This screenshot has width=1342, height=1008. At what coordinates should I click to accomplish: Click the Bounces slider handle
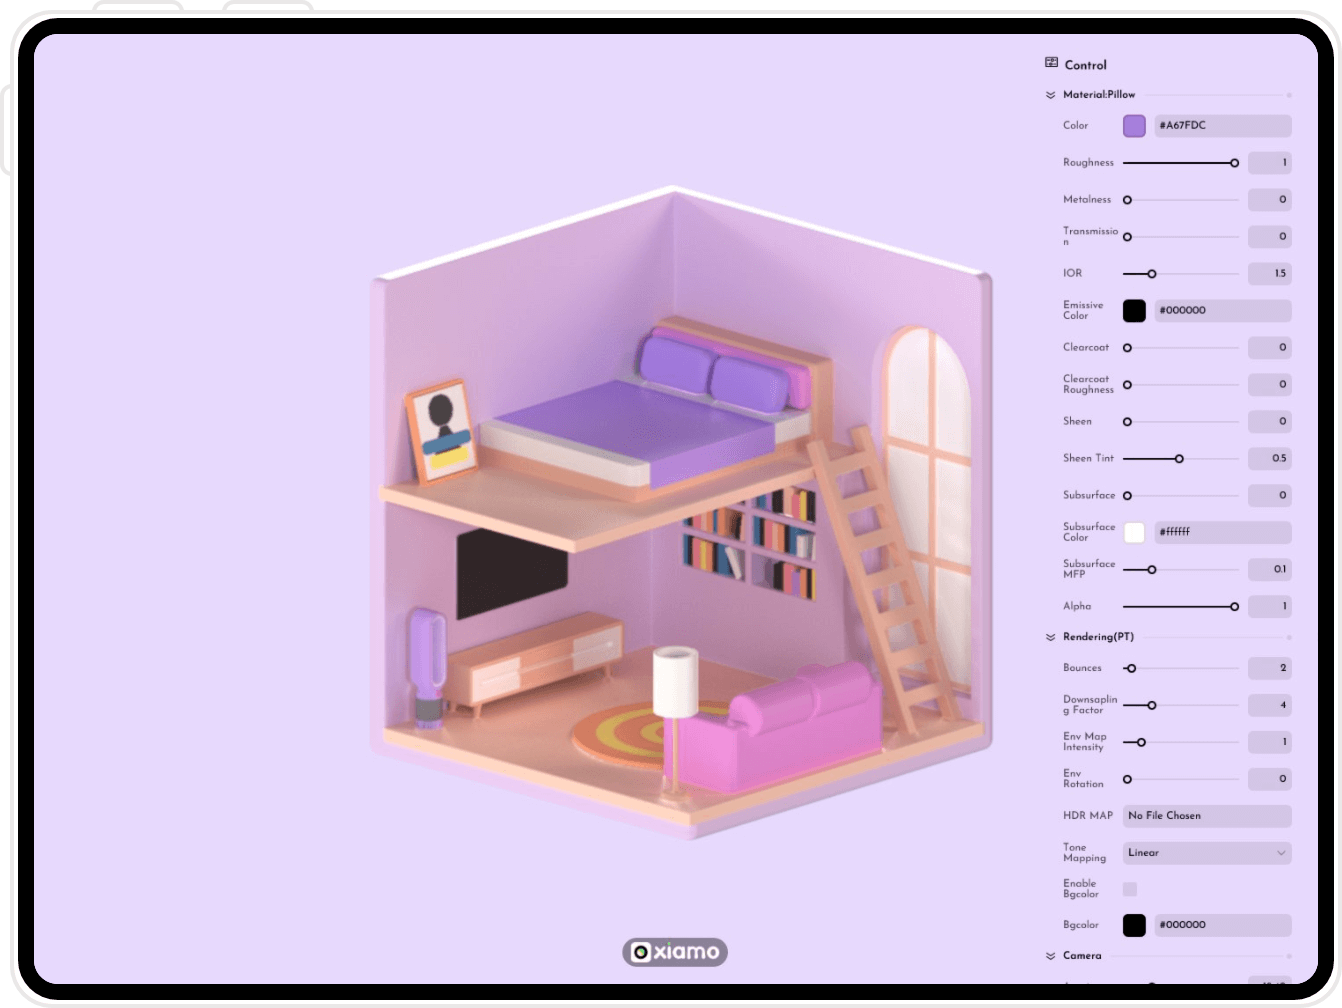point(1131,668)
